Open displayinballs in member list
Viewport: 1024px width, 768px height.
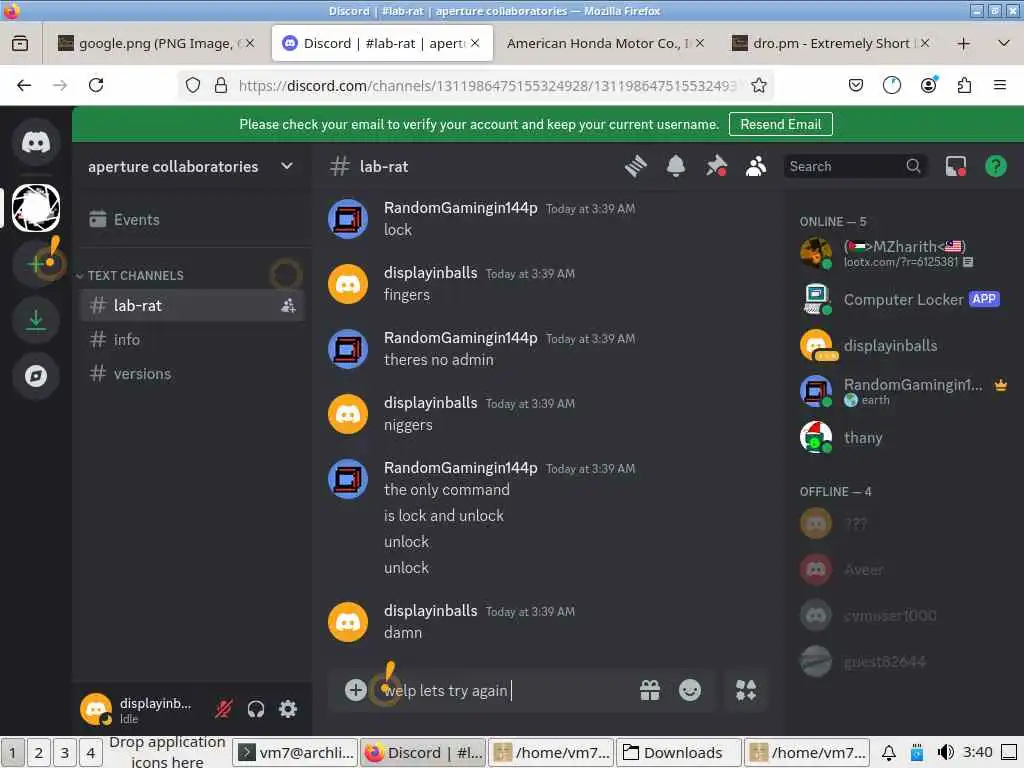point(904,345)
